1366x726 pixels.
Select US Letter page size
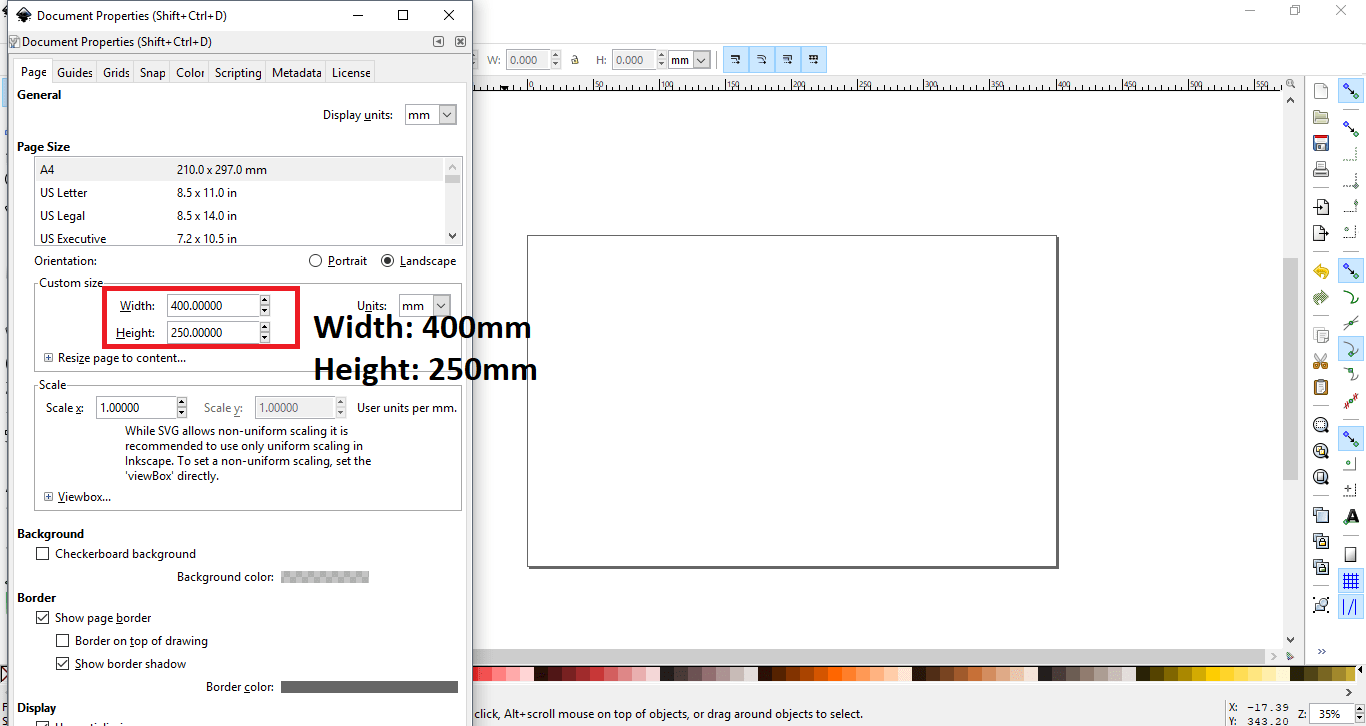(239, 193)
